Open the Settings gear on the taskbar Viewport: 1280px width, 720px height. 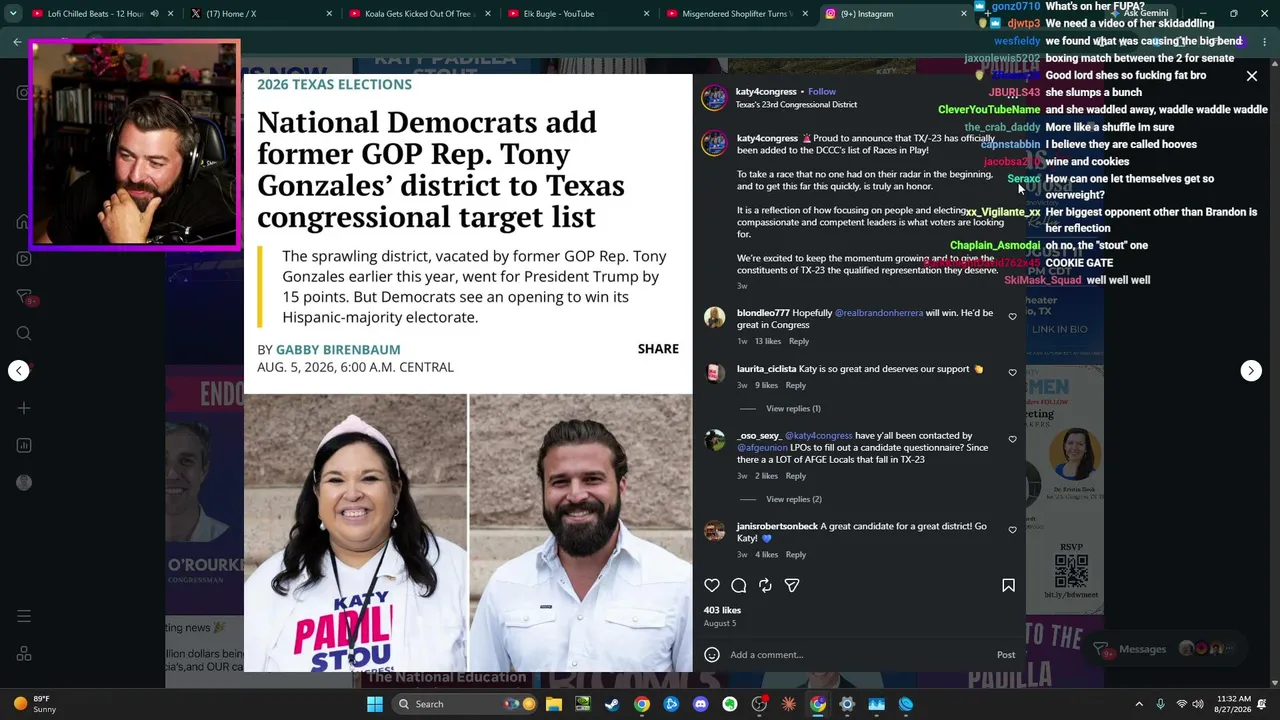pyautogui.click(x=847, y=704)
